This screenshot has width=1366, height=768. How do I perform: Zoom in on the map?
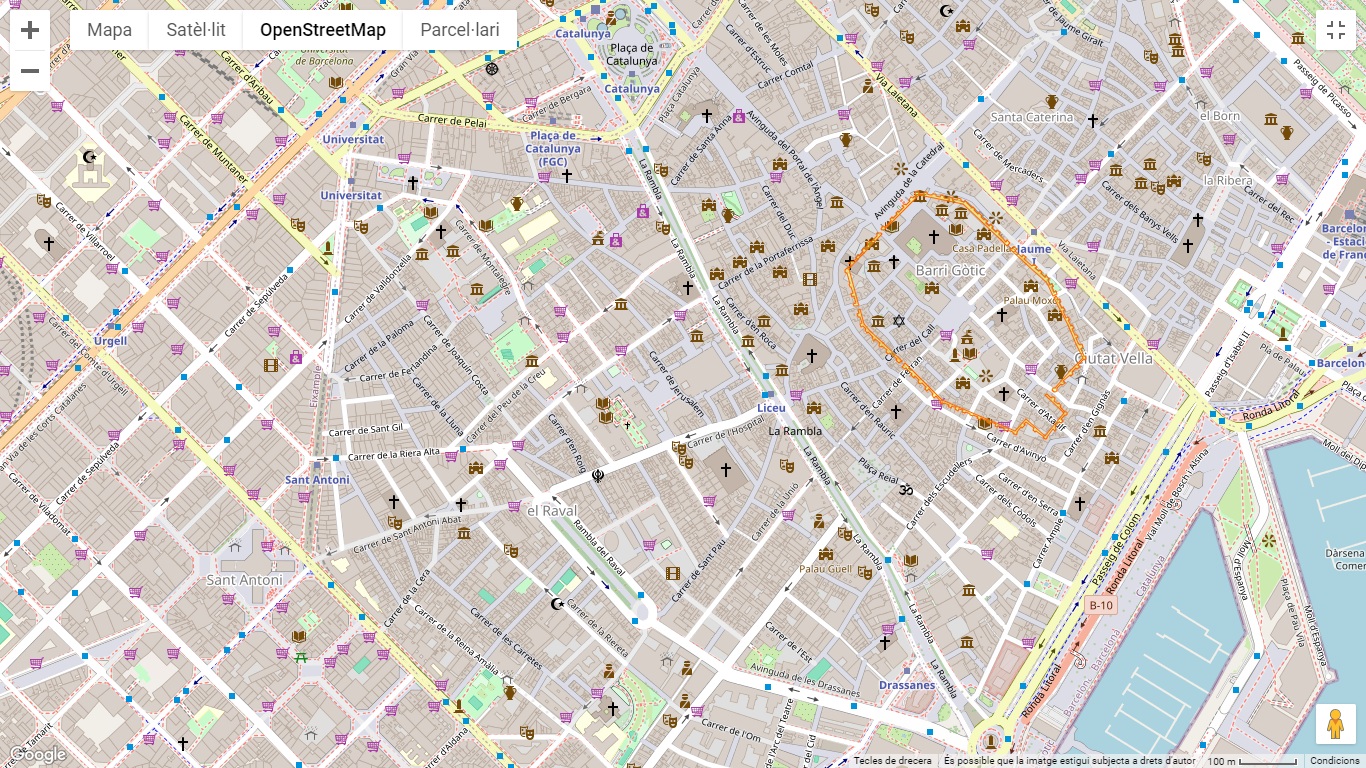(30, 30)
